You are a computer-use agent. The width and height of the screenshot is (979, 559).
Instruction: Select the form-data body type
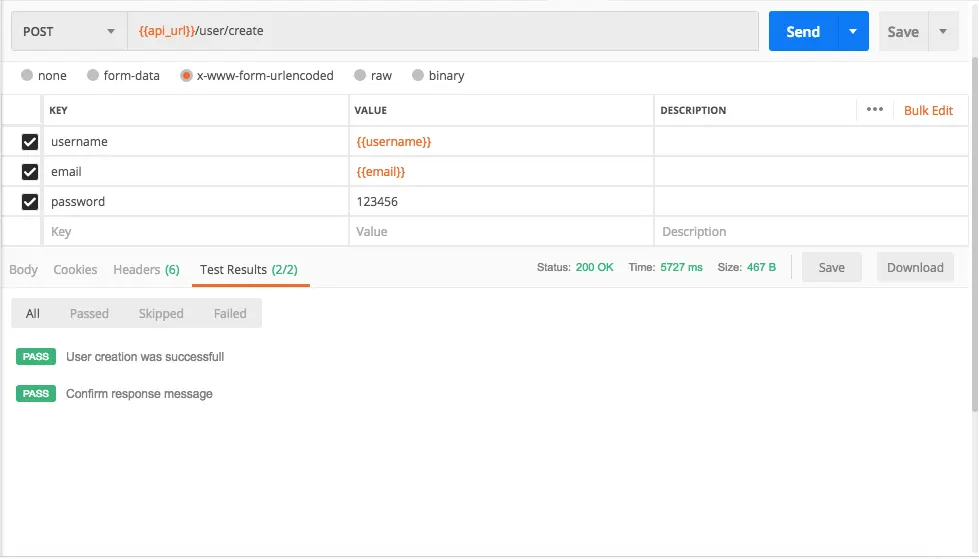tap(123, 76)
